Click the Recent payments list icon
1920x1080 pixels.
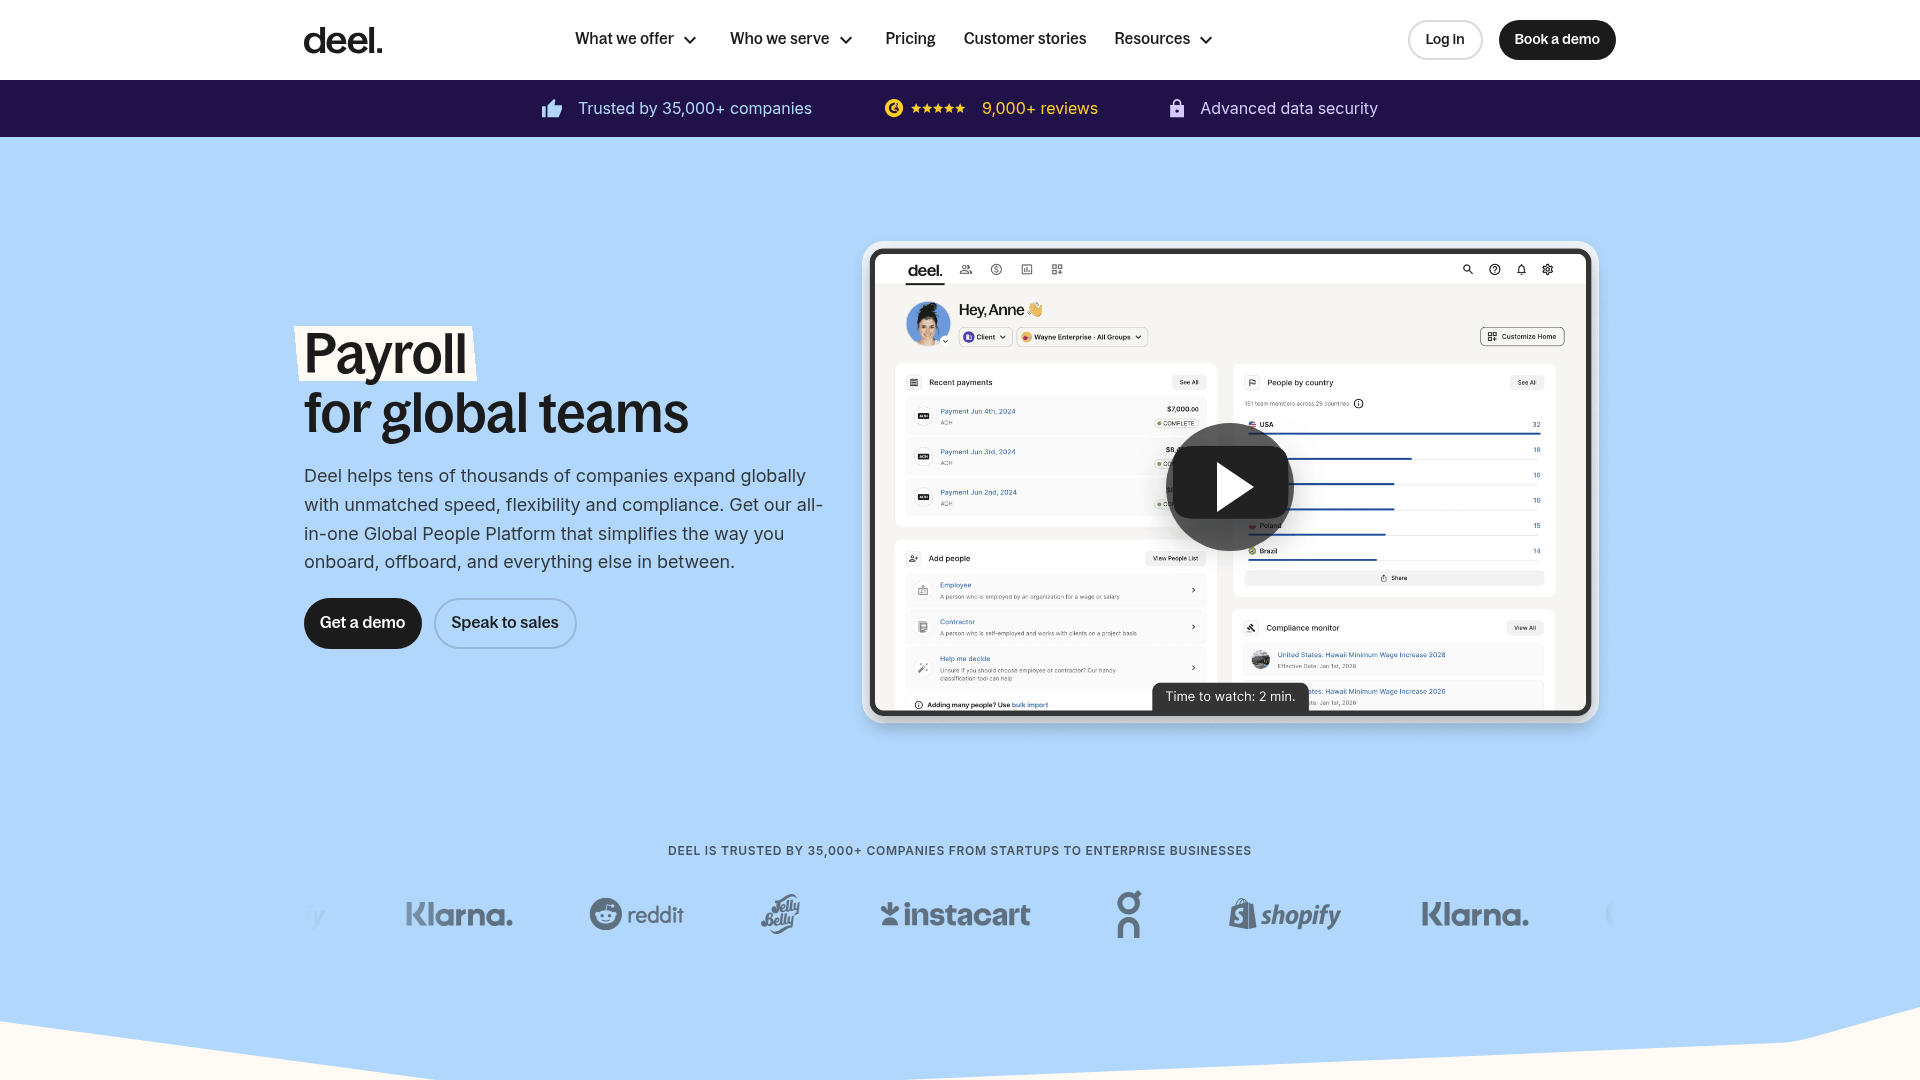(913, 382)
